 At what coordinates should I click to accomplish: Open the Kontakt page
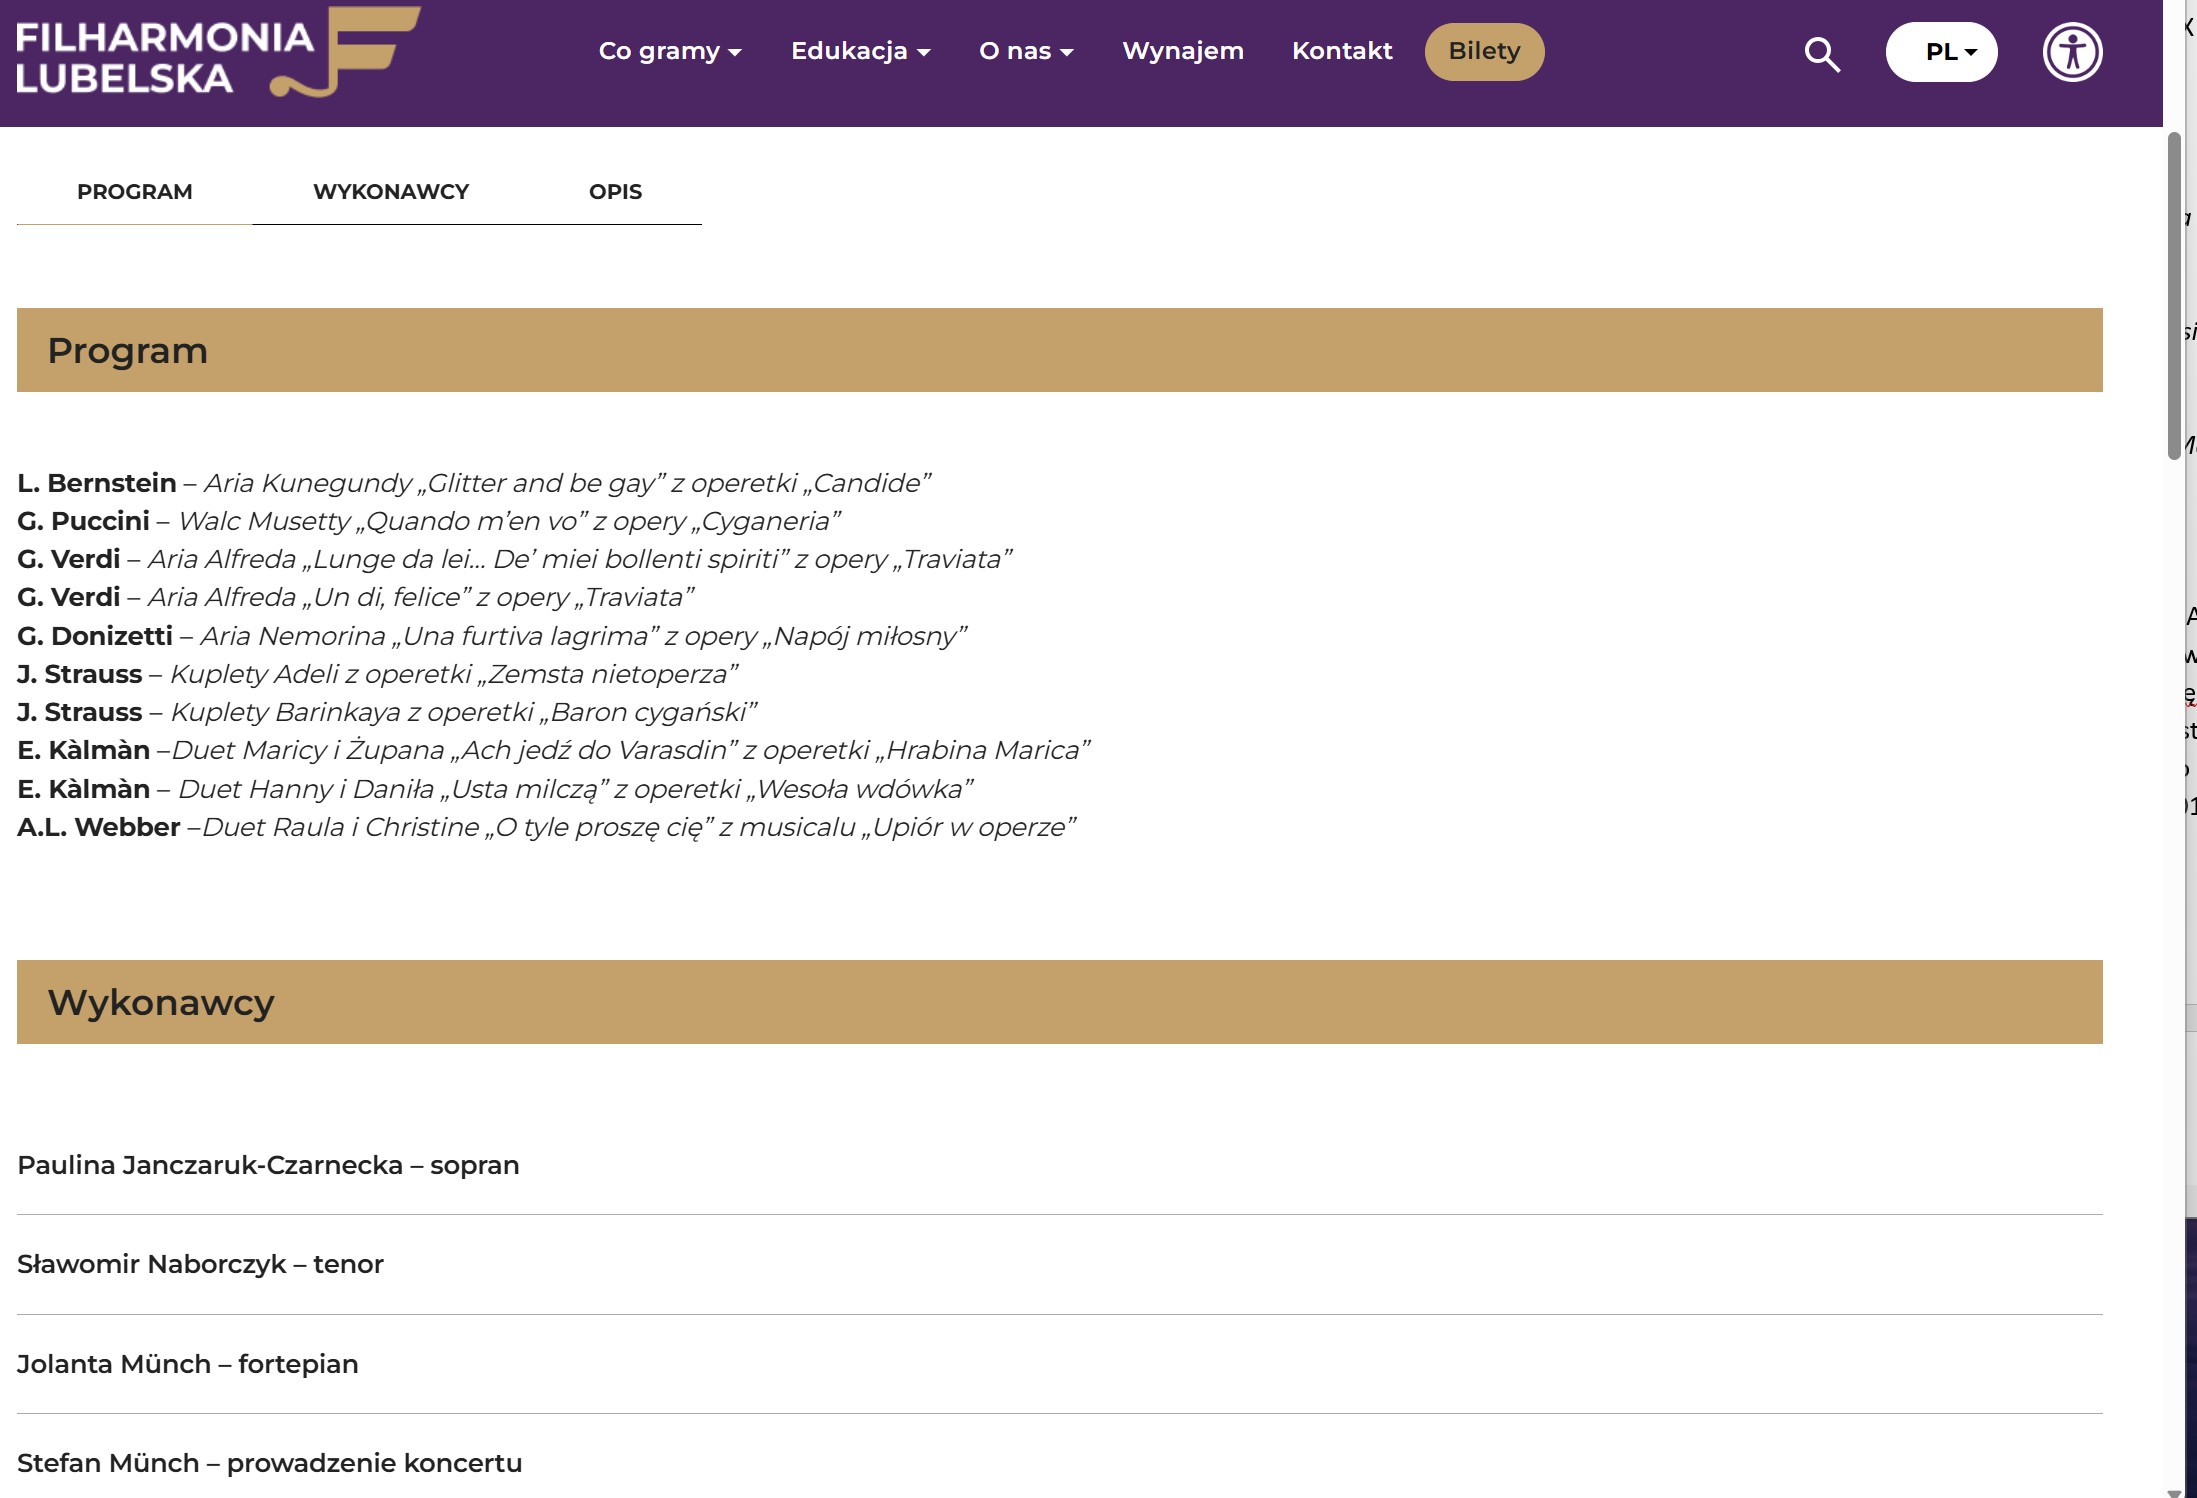1341,51
